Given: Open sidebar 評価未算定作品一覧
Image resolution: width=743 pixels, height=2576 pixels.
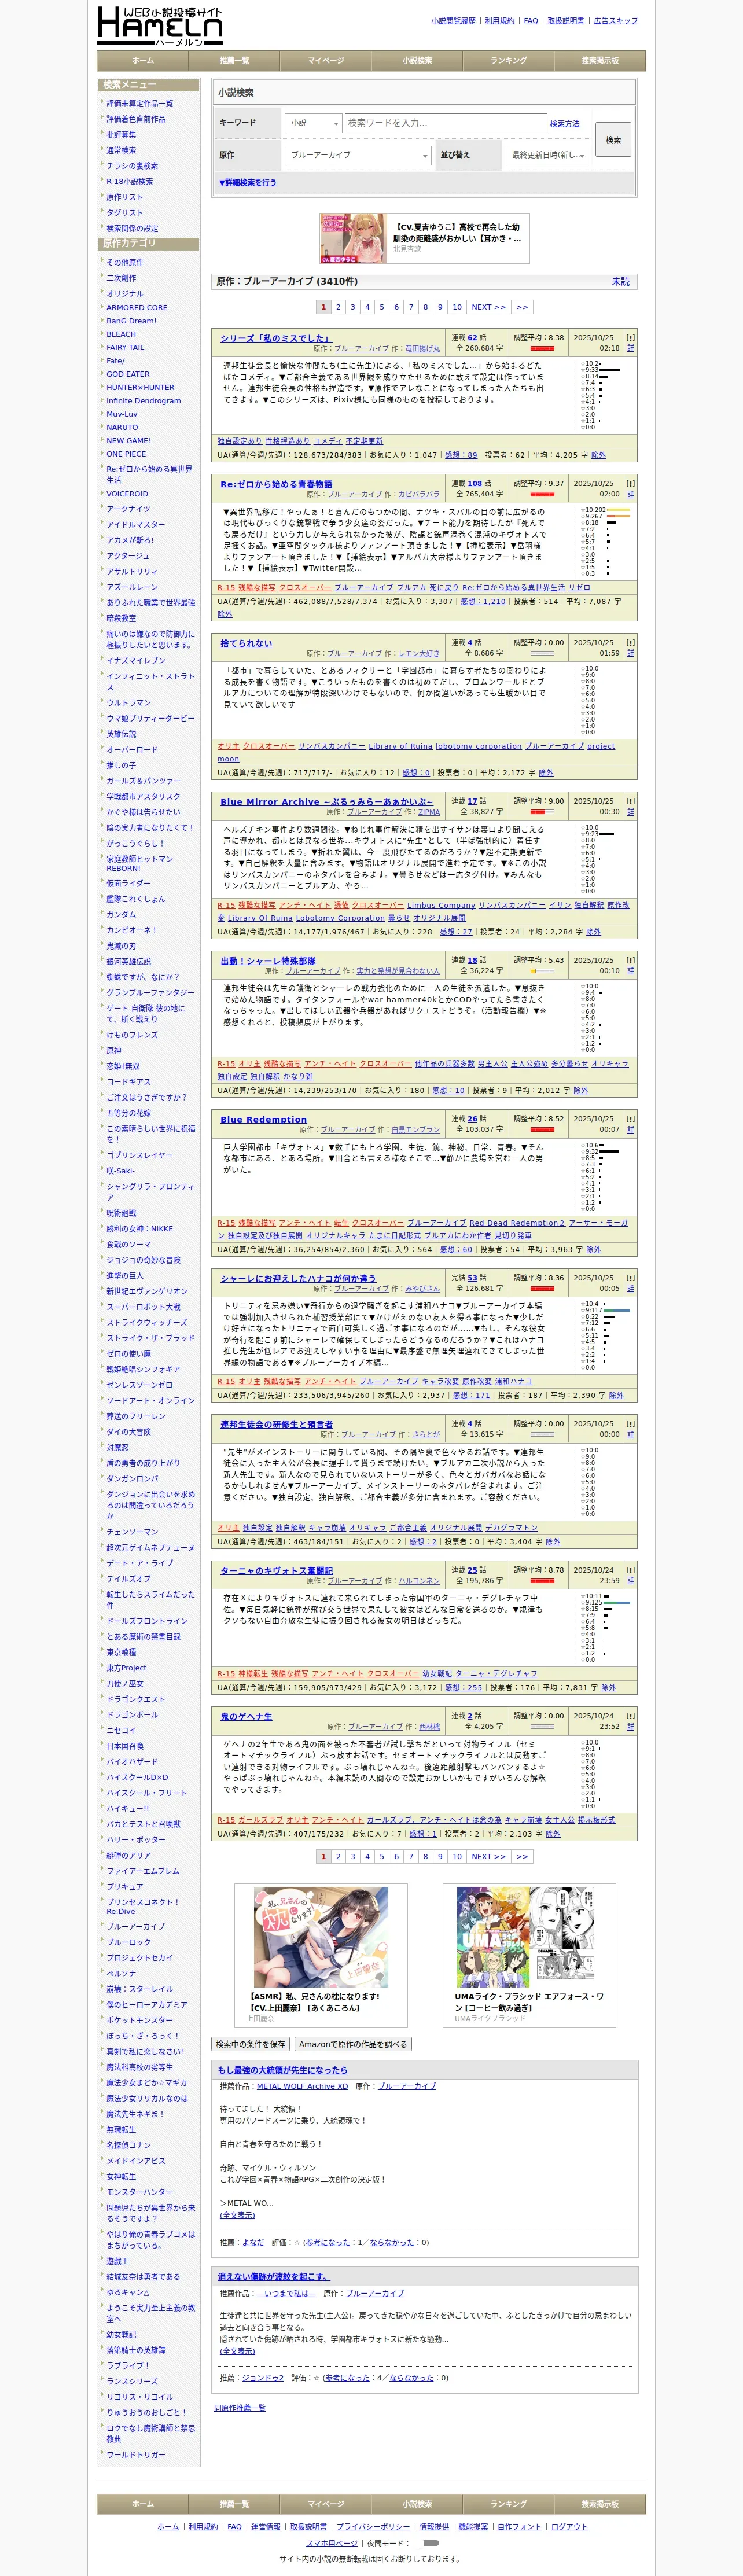Looking at the screenshot, I should click(x=140, y=104).
